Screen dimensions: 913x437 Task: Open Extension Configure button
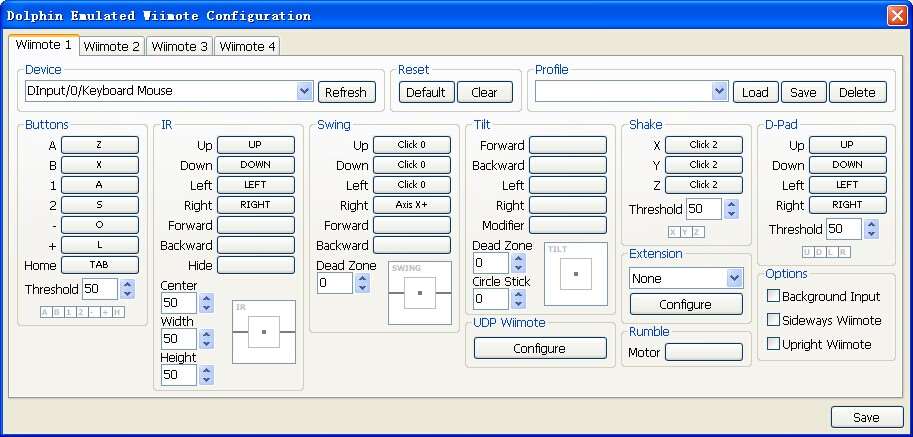tap(686, 304)
